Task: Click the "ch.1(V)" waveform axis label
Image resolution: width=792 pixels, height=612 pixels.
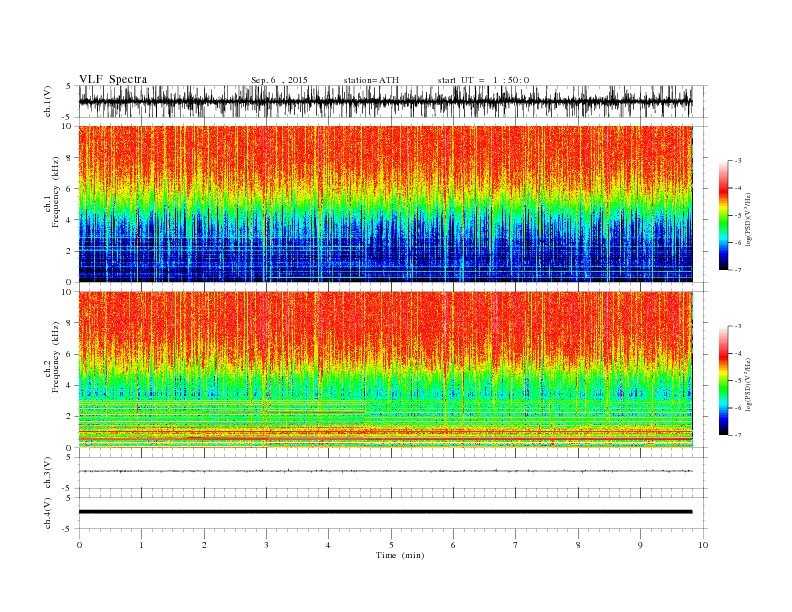Action: point(47,101)
